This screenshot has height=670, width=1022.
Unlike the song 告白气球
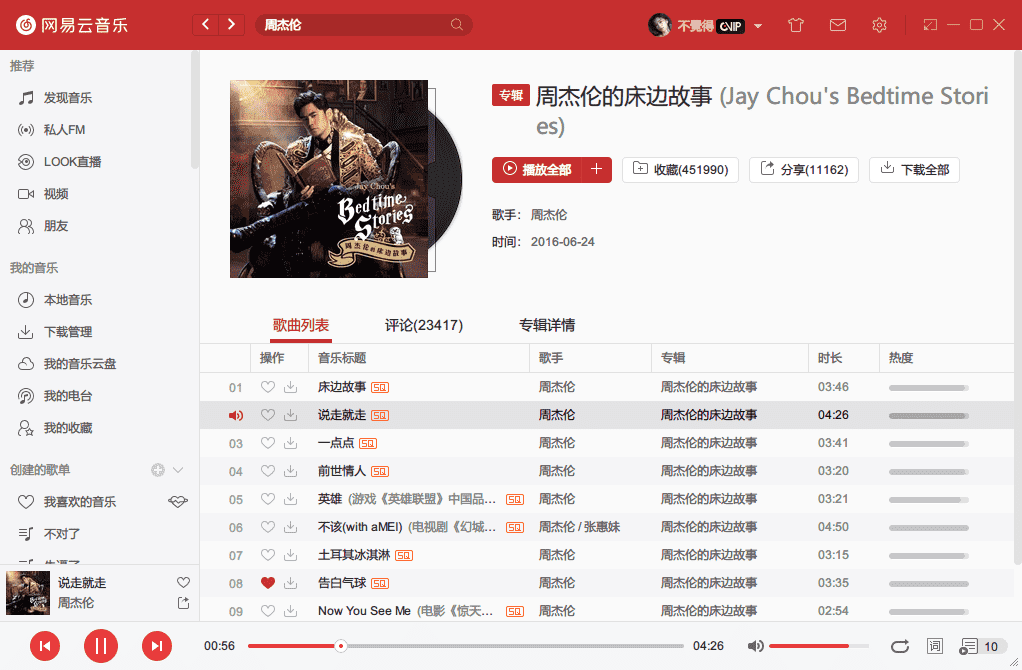(267, 583)
